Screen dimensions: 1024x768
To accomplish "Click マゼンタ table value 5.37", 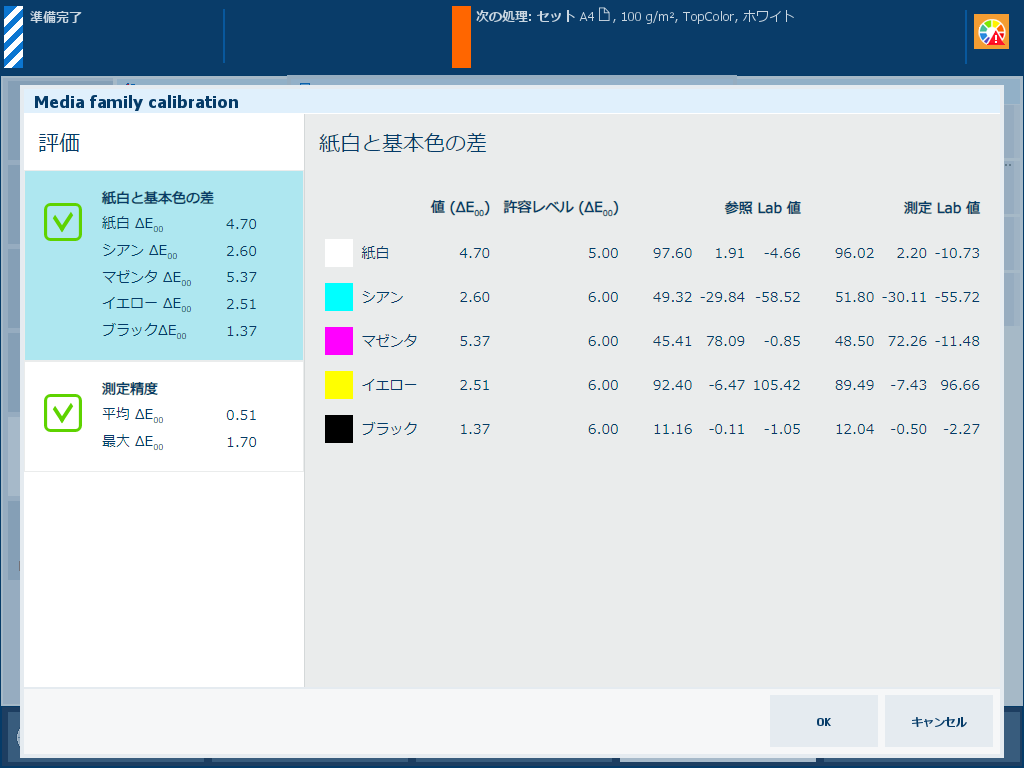I will 475,341.
